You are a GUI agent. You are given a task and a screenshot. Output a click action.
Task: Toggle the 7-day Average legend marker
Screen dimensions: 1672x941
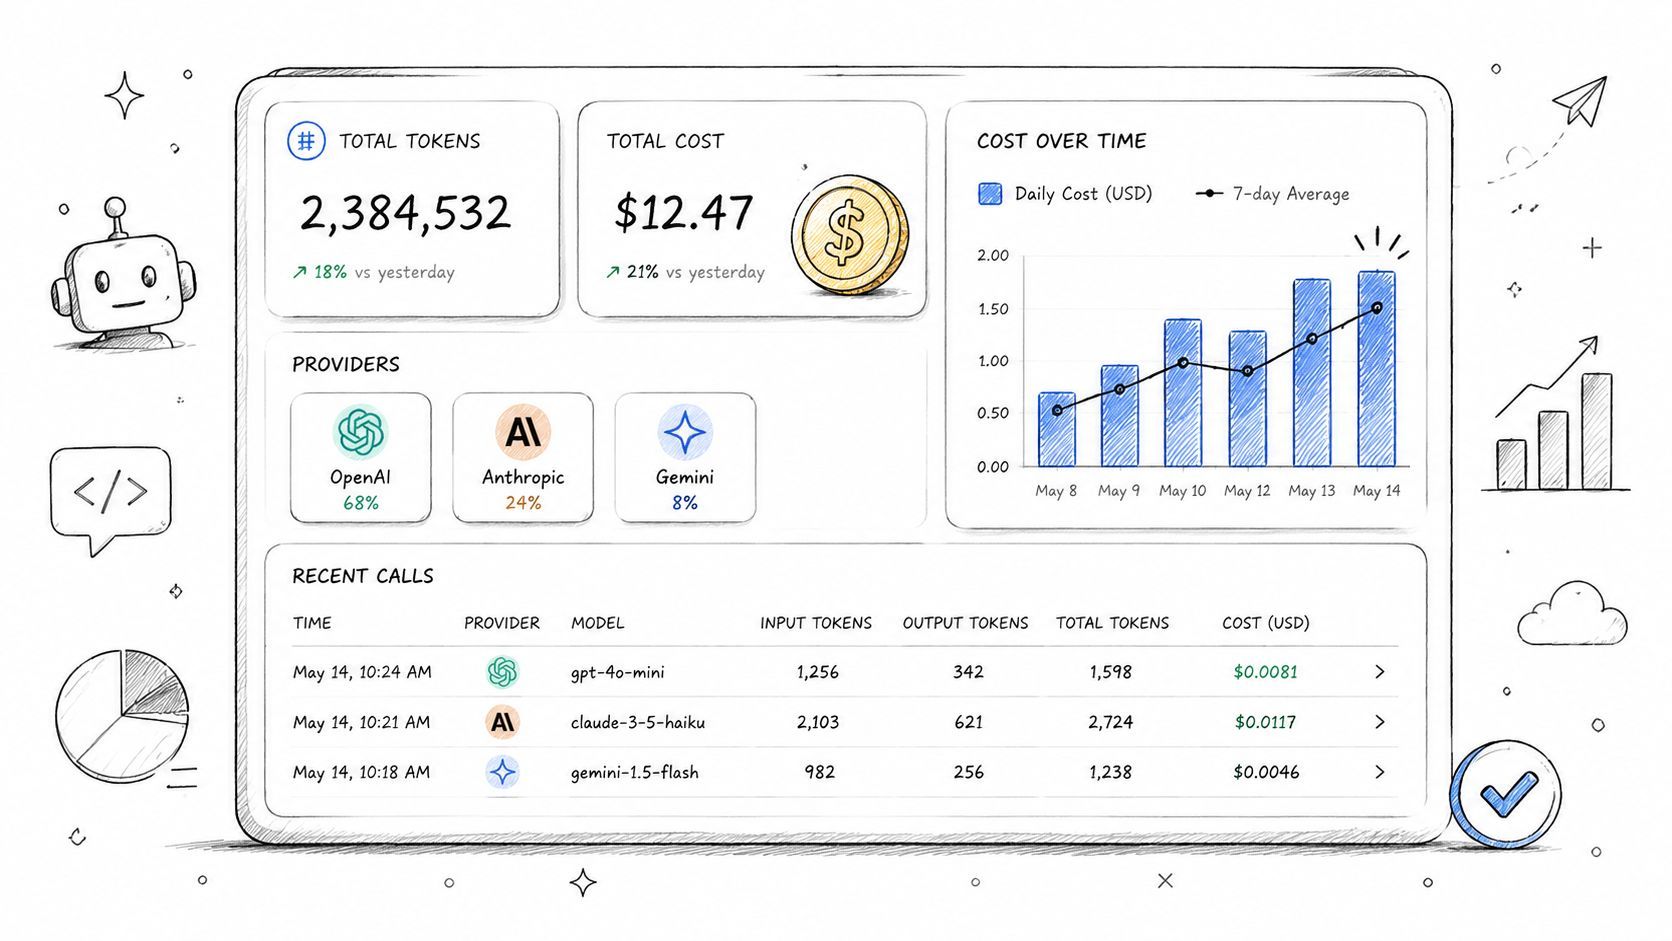(1209, 194)
